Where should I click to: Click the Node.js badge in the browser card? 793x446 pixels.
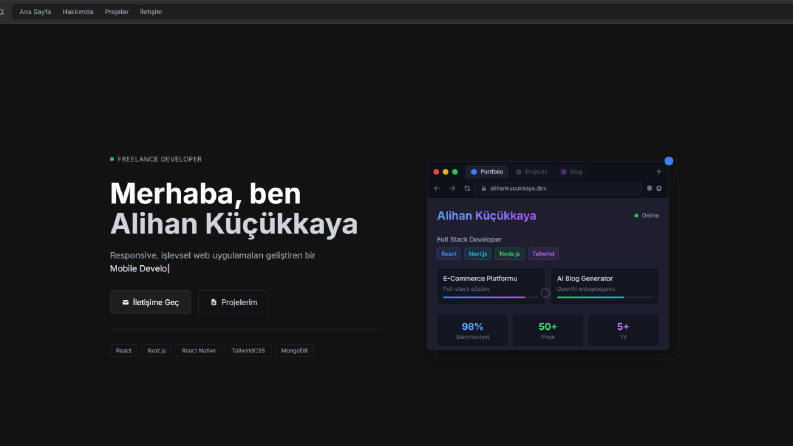click(x=509, y=254)
